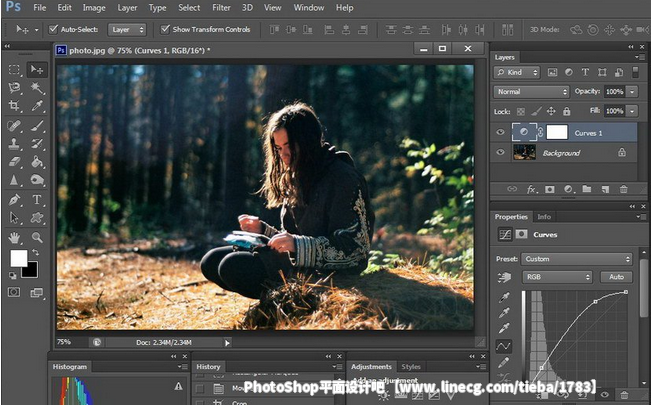Switch to the Styles tab
The height and width of the screenshot is (406, 652).
(411, 366)
